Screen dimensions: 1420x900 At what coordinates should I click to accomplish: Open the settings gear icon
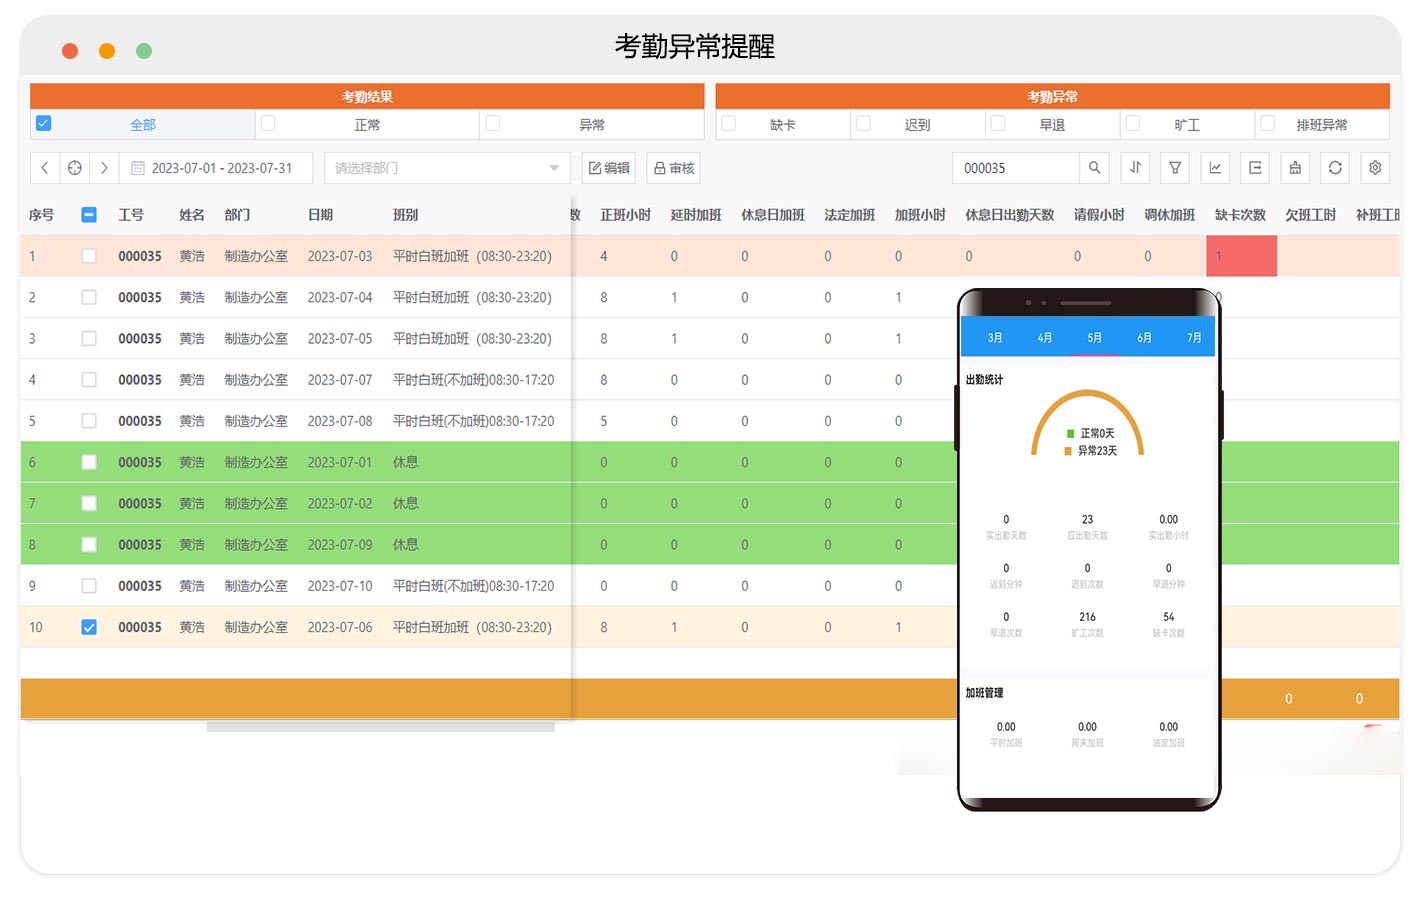point(1375,168)
